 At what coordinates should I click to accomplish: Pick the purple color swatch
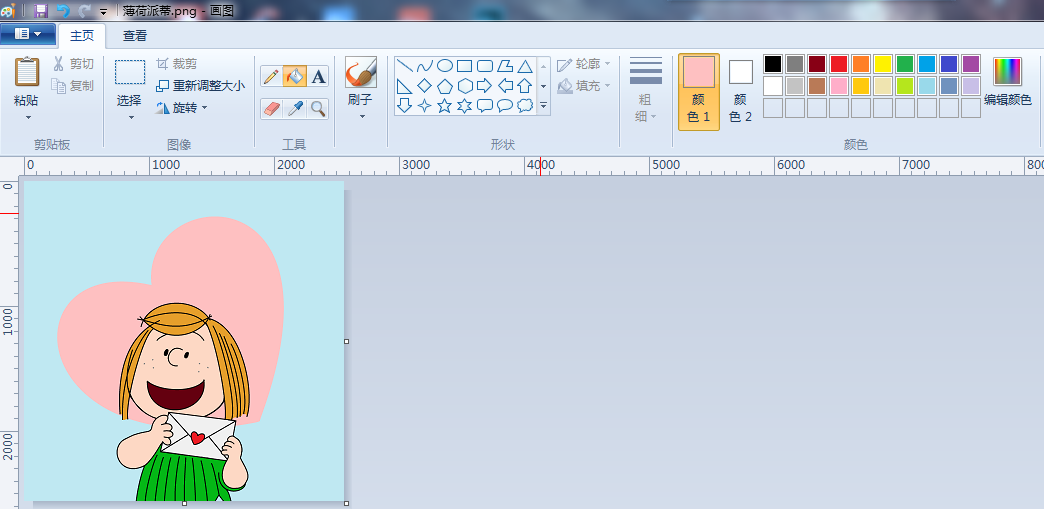pyautogui.click(x=971, y=64)
